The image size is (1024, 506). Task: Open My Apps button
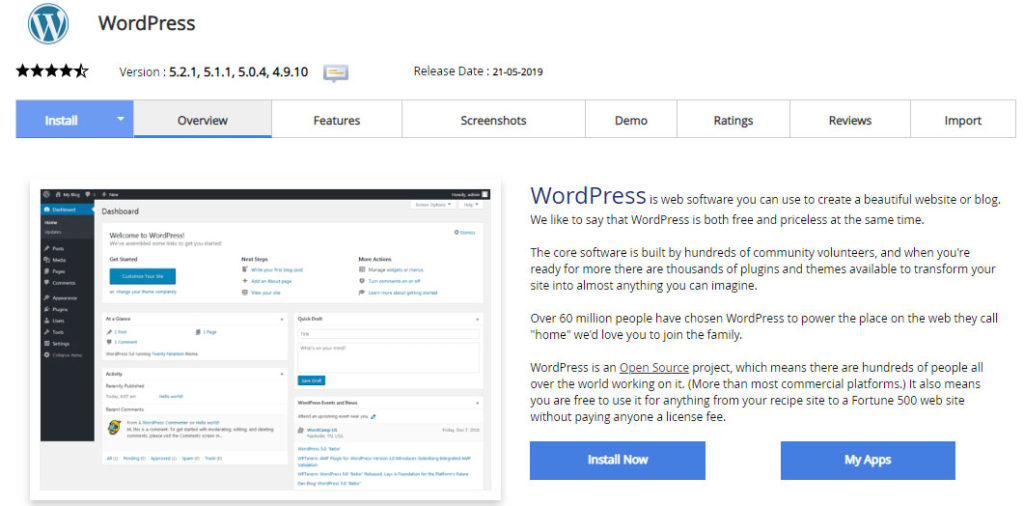(x=868, y=460)
